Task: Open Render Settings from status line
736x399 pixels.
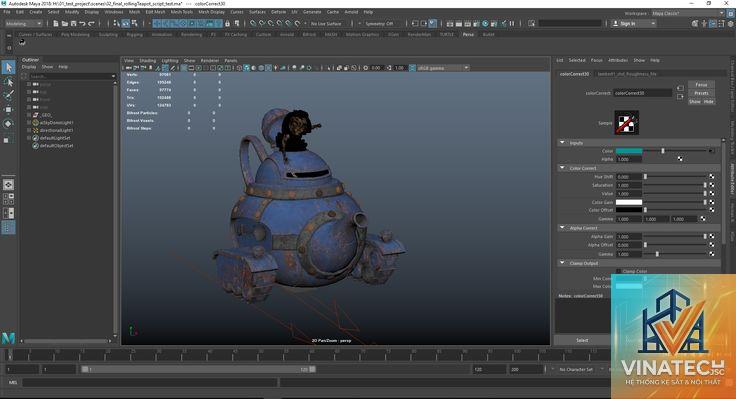Action: 476,23
